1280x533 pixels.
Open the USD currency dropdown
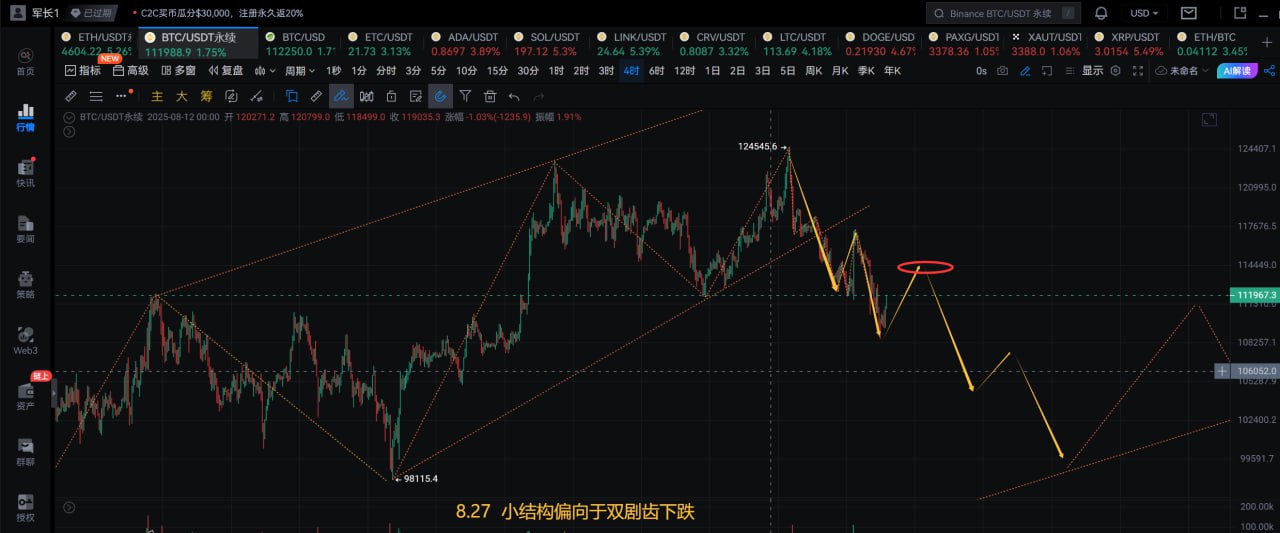(x=1144, y=13)
